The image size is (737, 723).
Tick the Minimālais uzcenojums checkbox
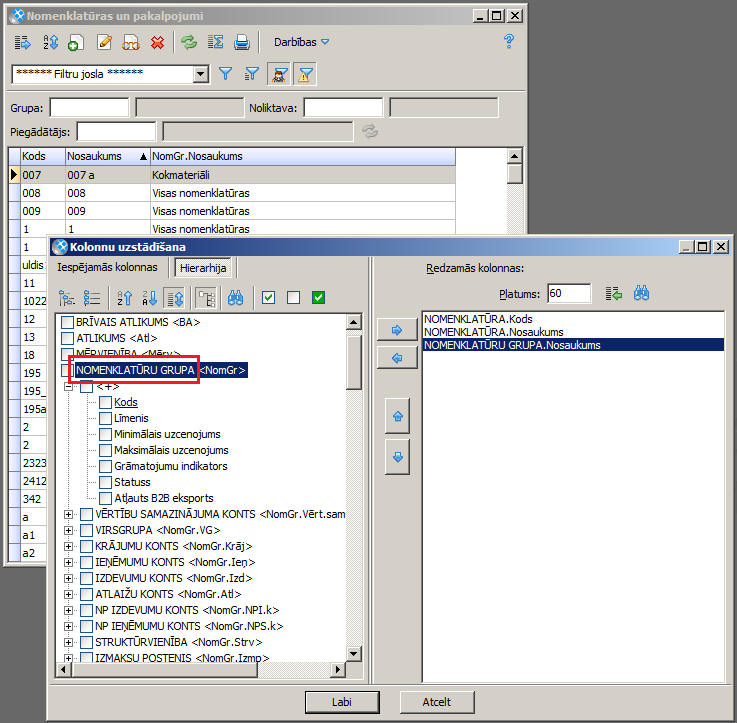point(105,434)
